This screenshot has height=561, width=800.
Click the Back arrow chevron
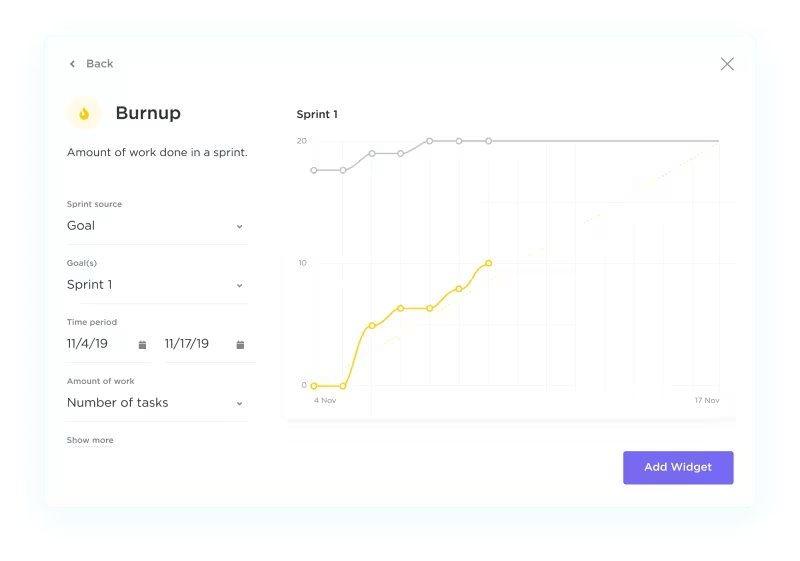tap(72, 64)
